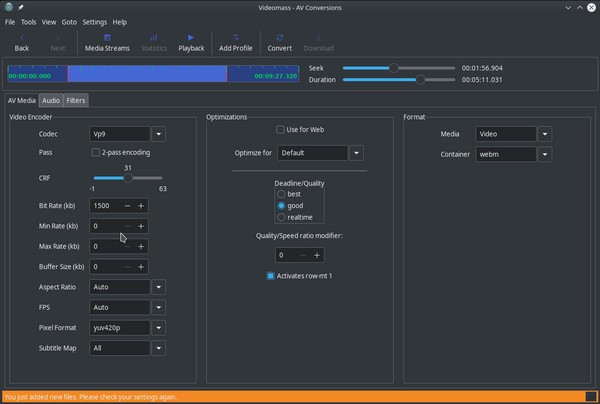Select the best Deadline/Quality option

point(282,194)
